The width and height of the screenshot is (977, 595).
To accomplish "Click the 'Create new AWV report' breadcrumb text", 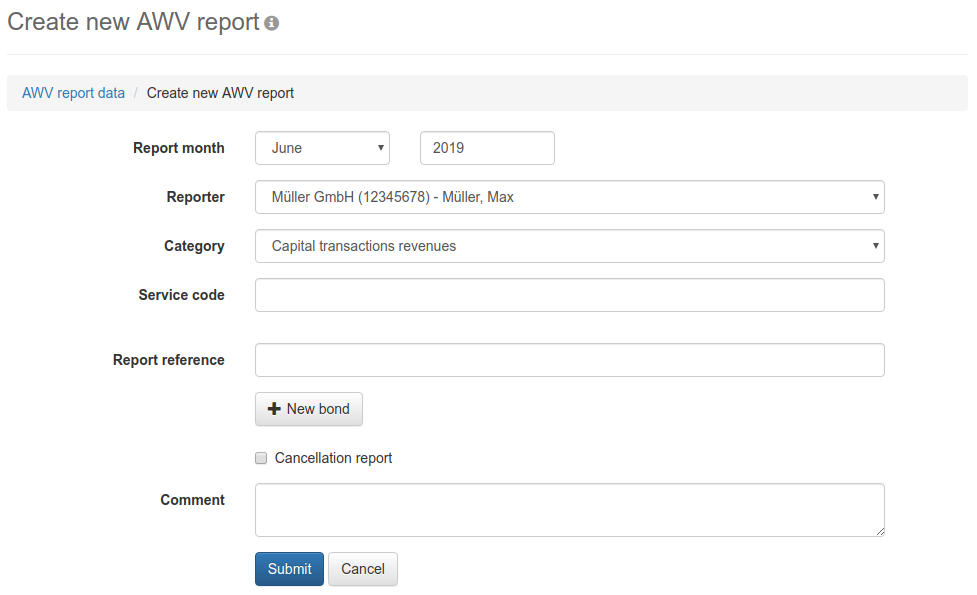I will 220,93.
